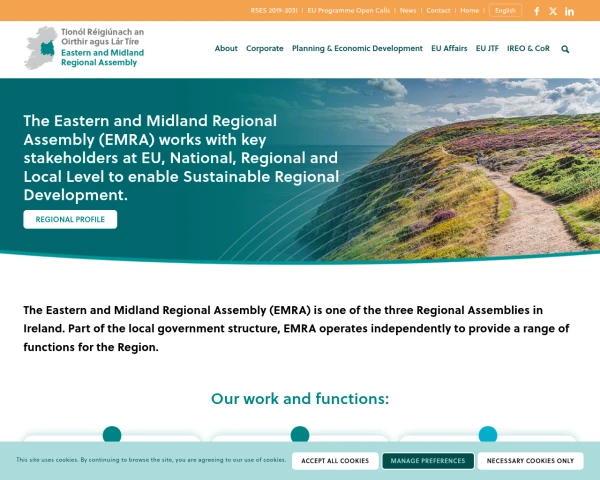Select IREO & CoR in navigation
The height and width of the screenshot is (480, 600).
[528, 48]
